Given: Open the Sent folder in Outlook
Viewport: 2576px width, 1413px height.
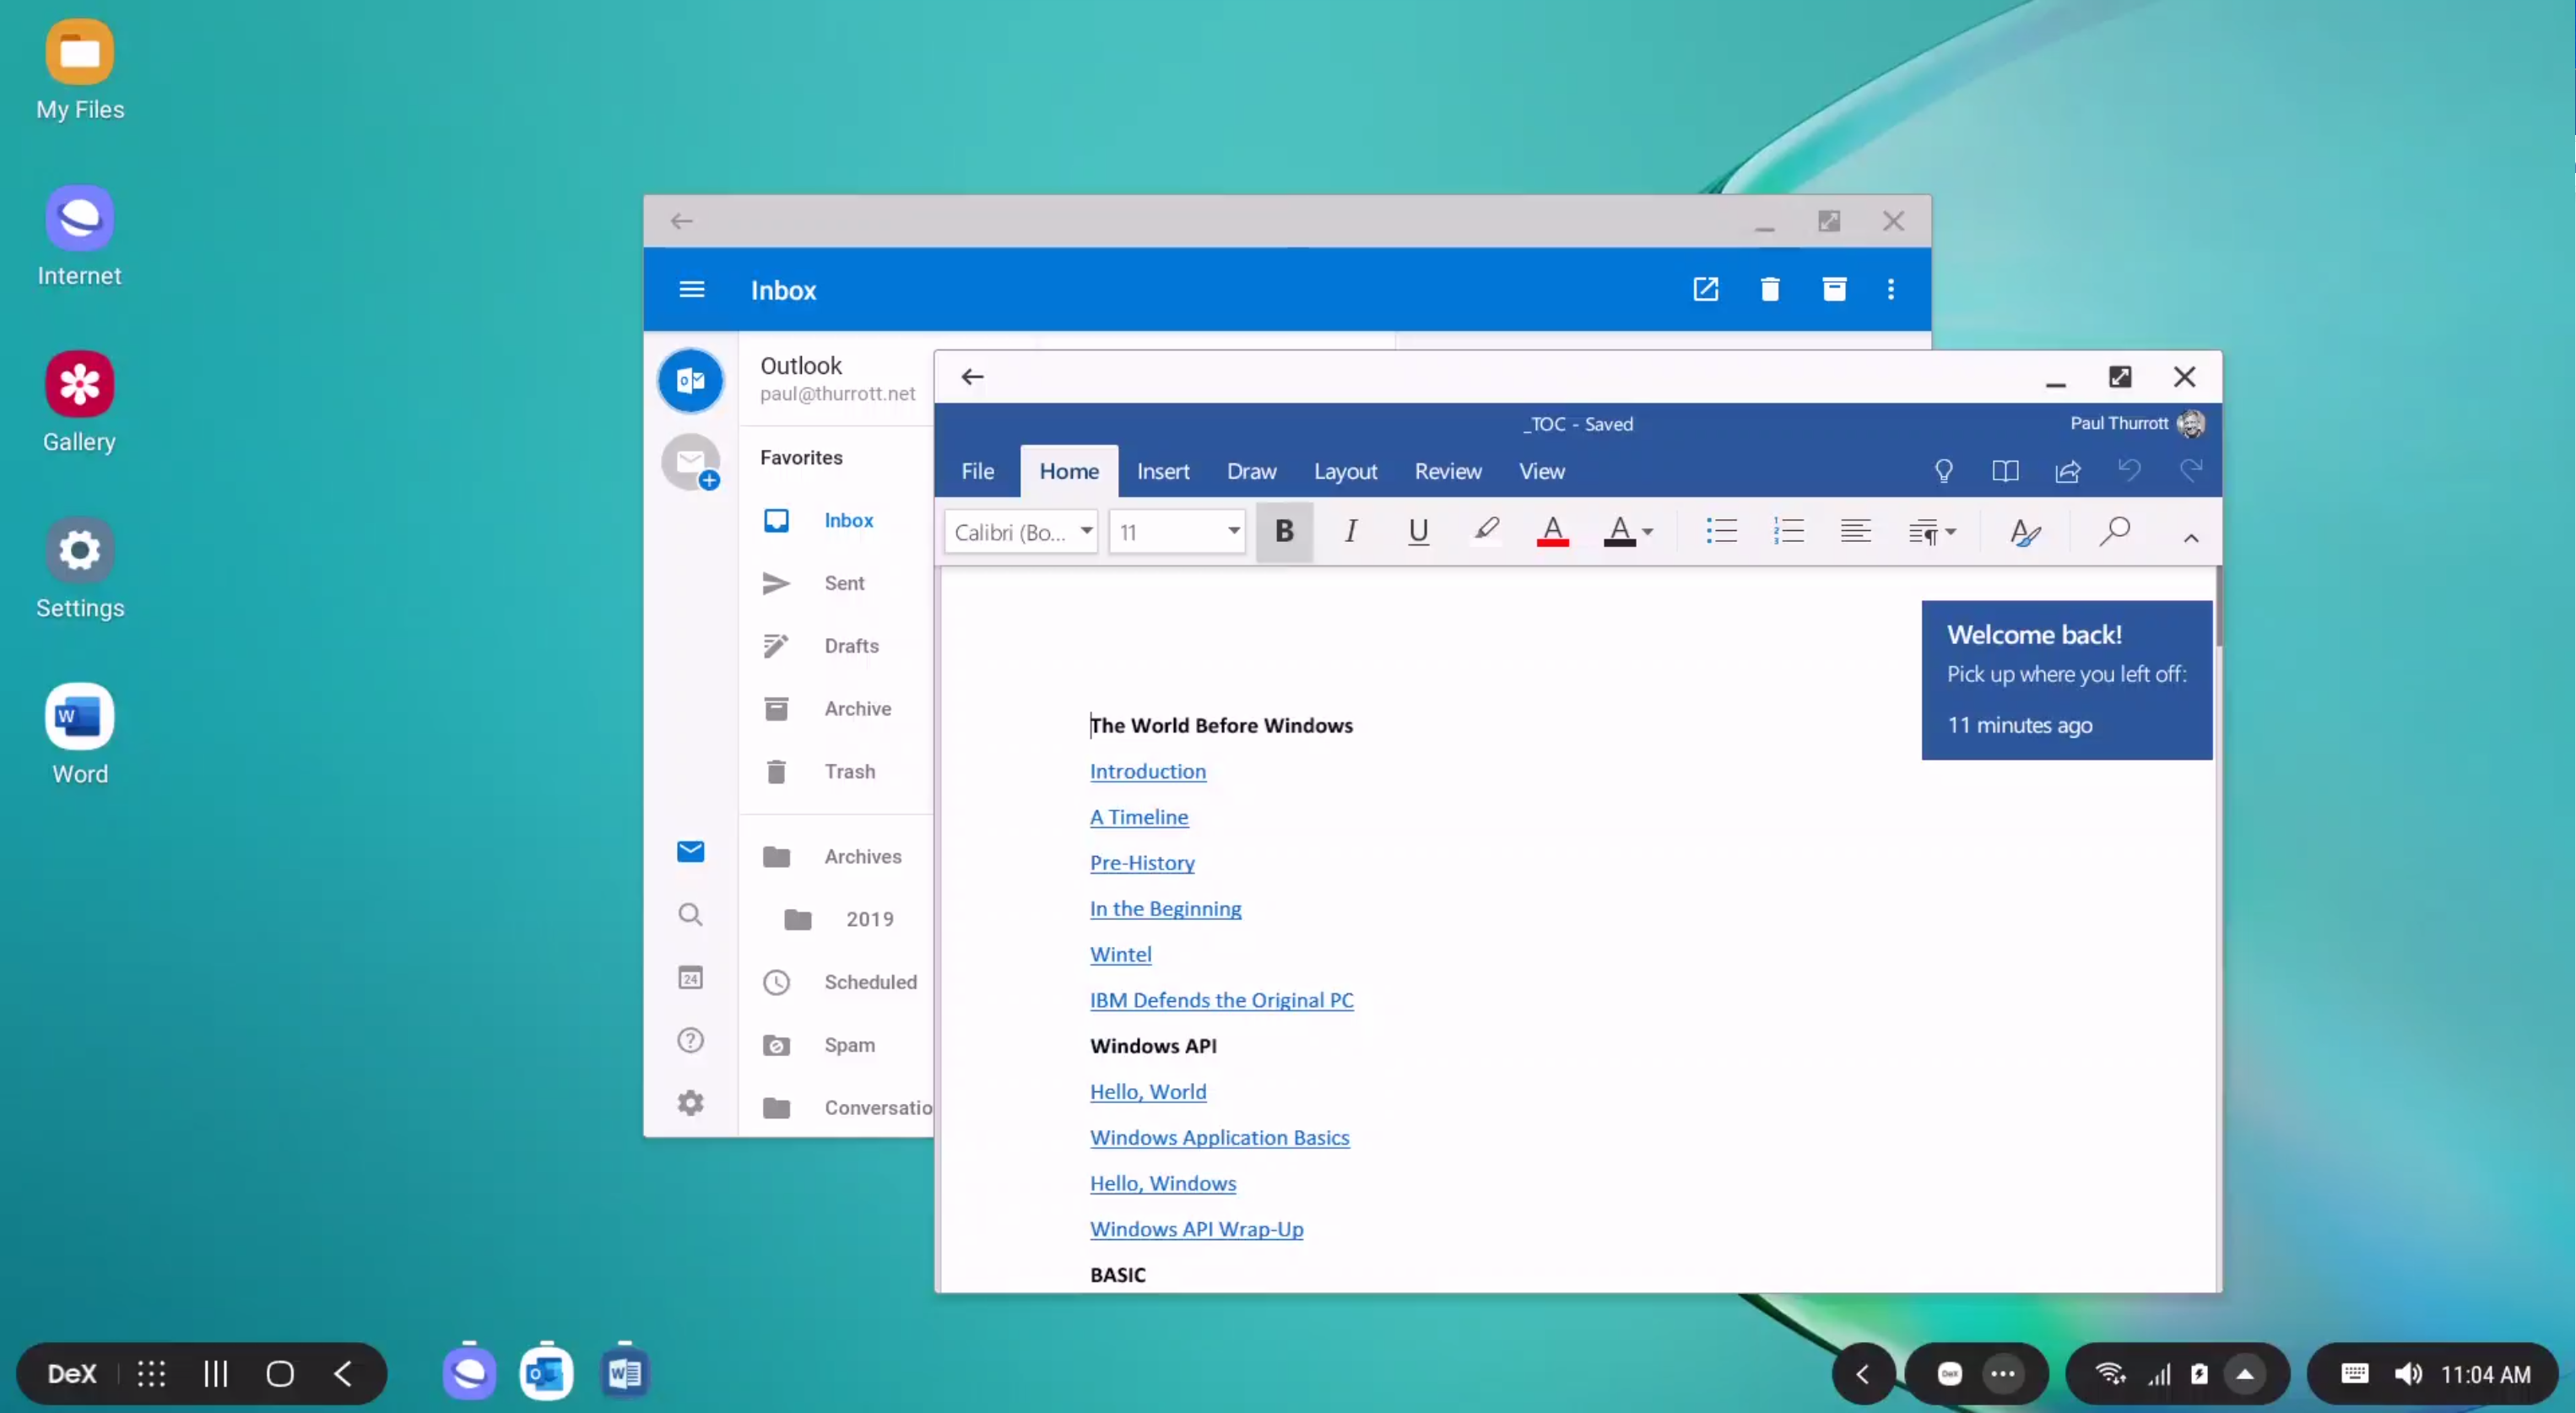Looking at the screenshot, I should point(835,583).
